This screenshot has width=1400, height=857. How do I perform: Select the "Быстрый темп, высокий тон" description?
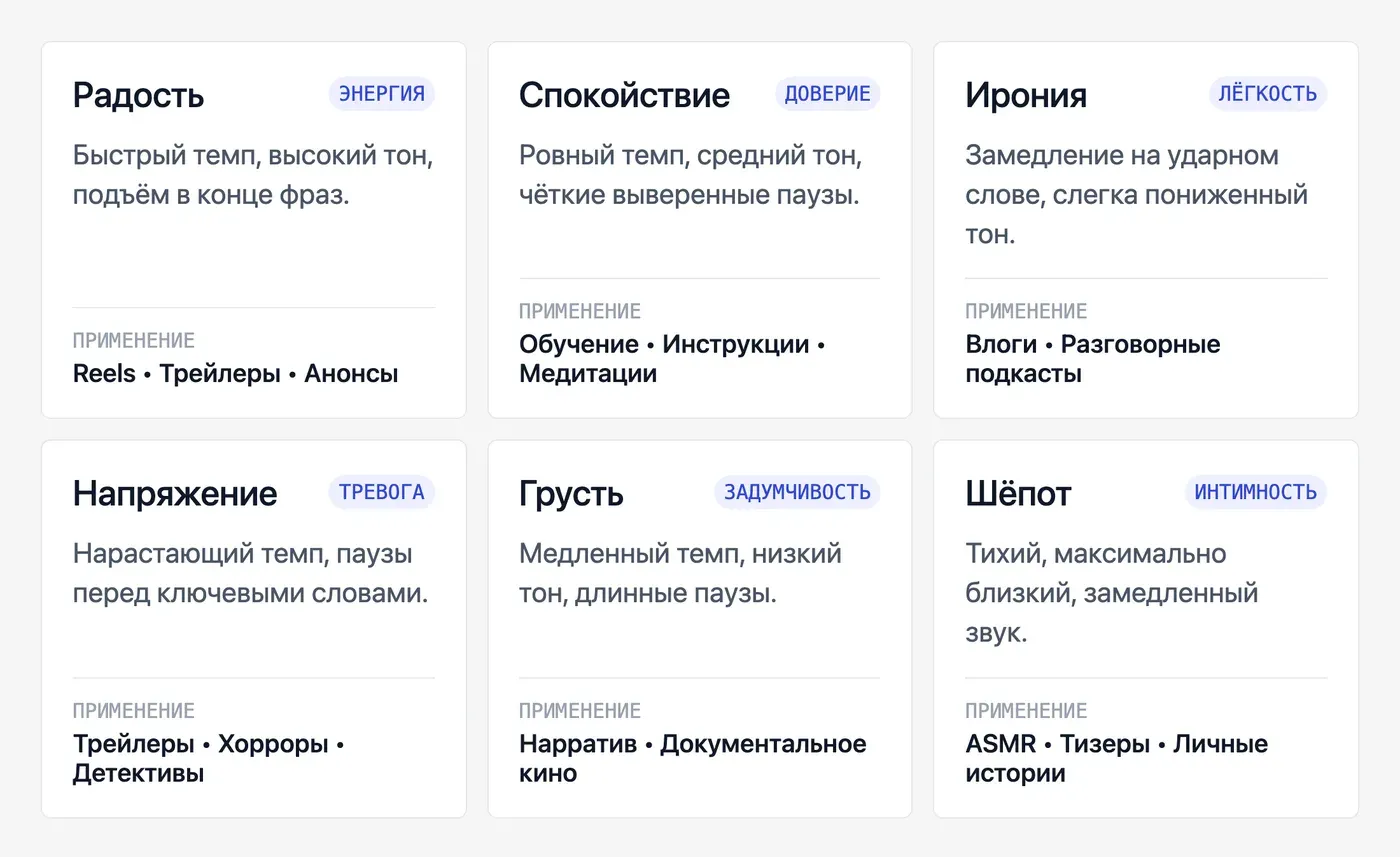(253, 175)
